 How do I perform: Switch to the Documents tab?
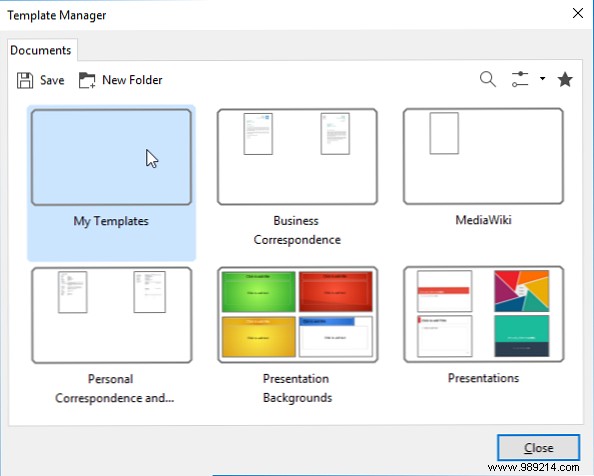[41, 50]
